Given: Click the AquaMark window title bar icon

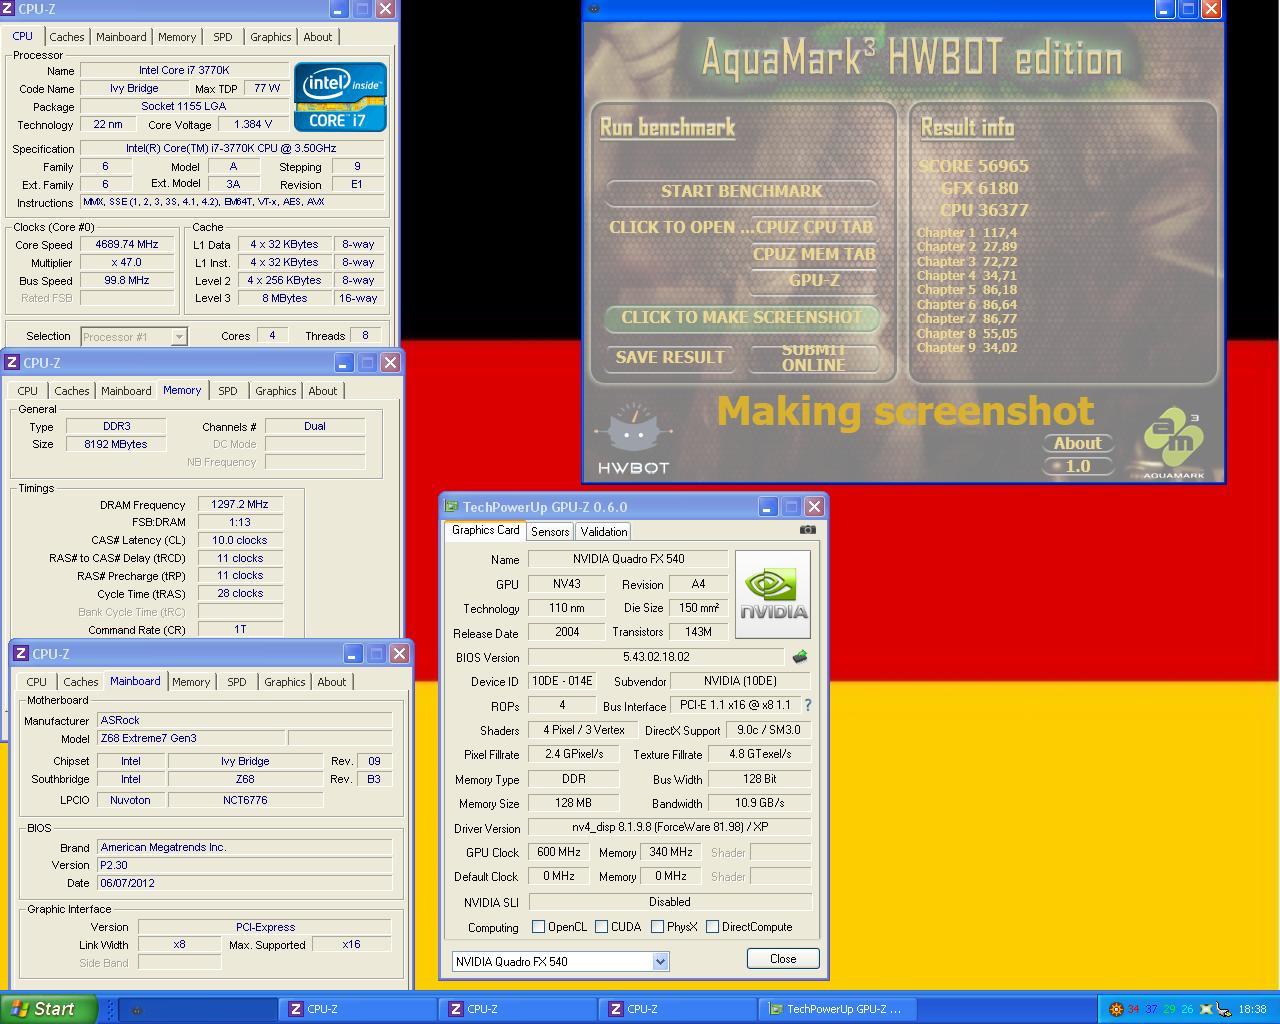Looking at the screenshot, I should tap(594, 9).
